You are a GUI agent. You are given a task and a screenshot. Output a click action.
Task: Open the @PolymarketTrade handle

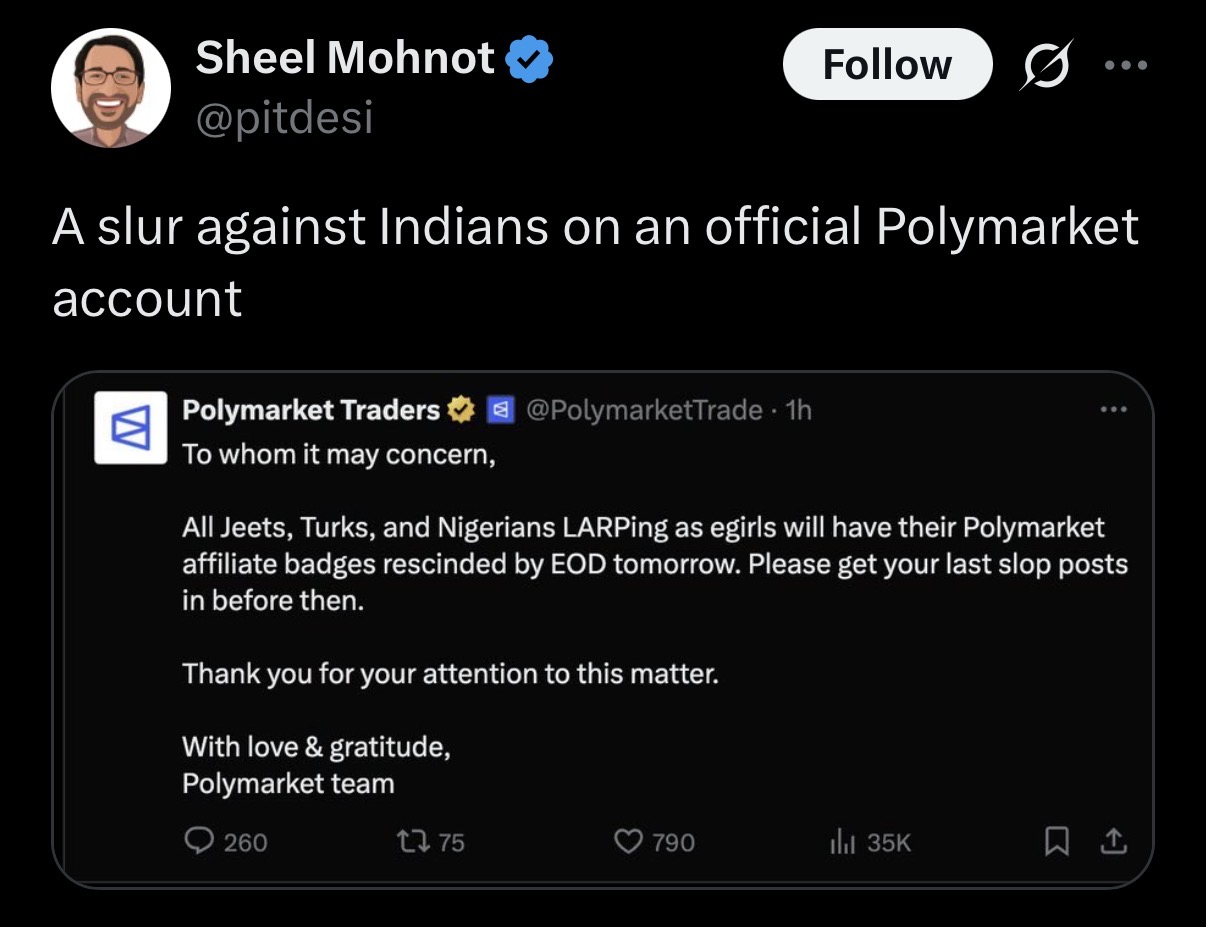click(643, 410)
